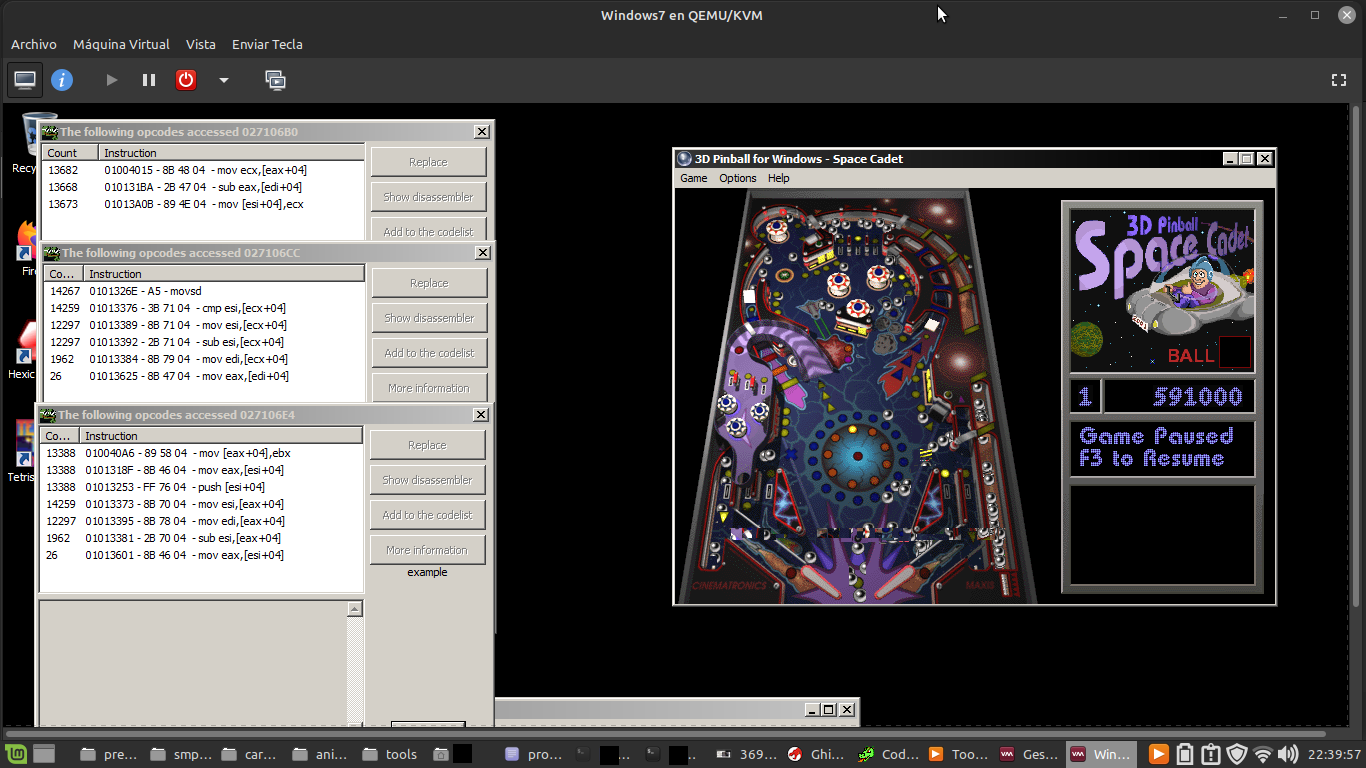Image resolution: width=1366 pixels, height=768 pixels.
Task: Click the Count column header in the top list
Action: pos(70,153)
